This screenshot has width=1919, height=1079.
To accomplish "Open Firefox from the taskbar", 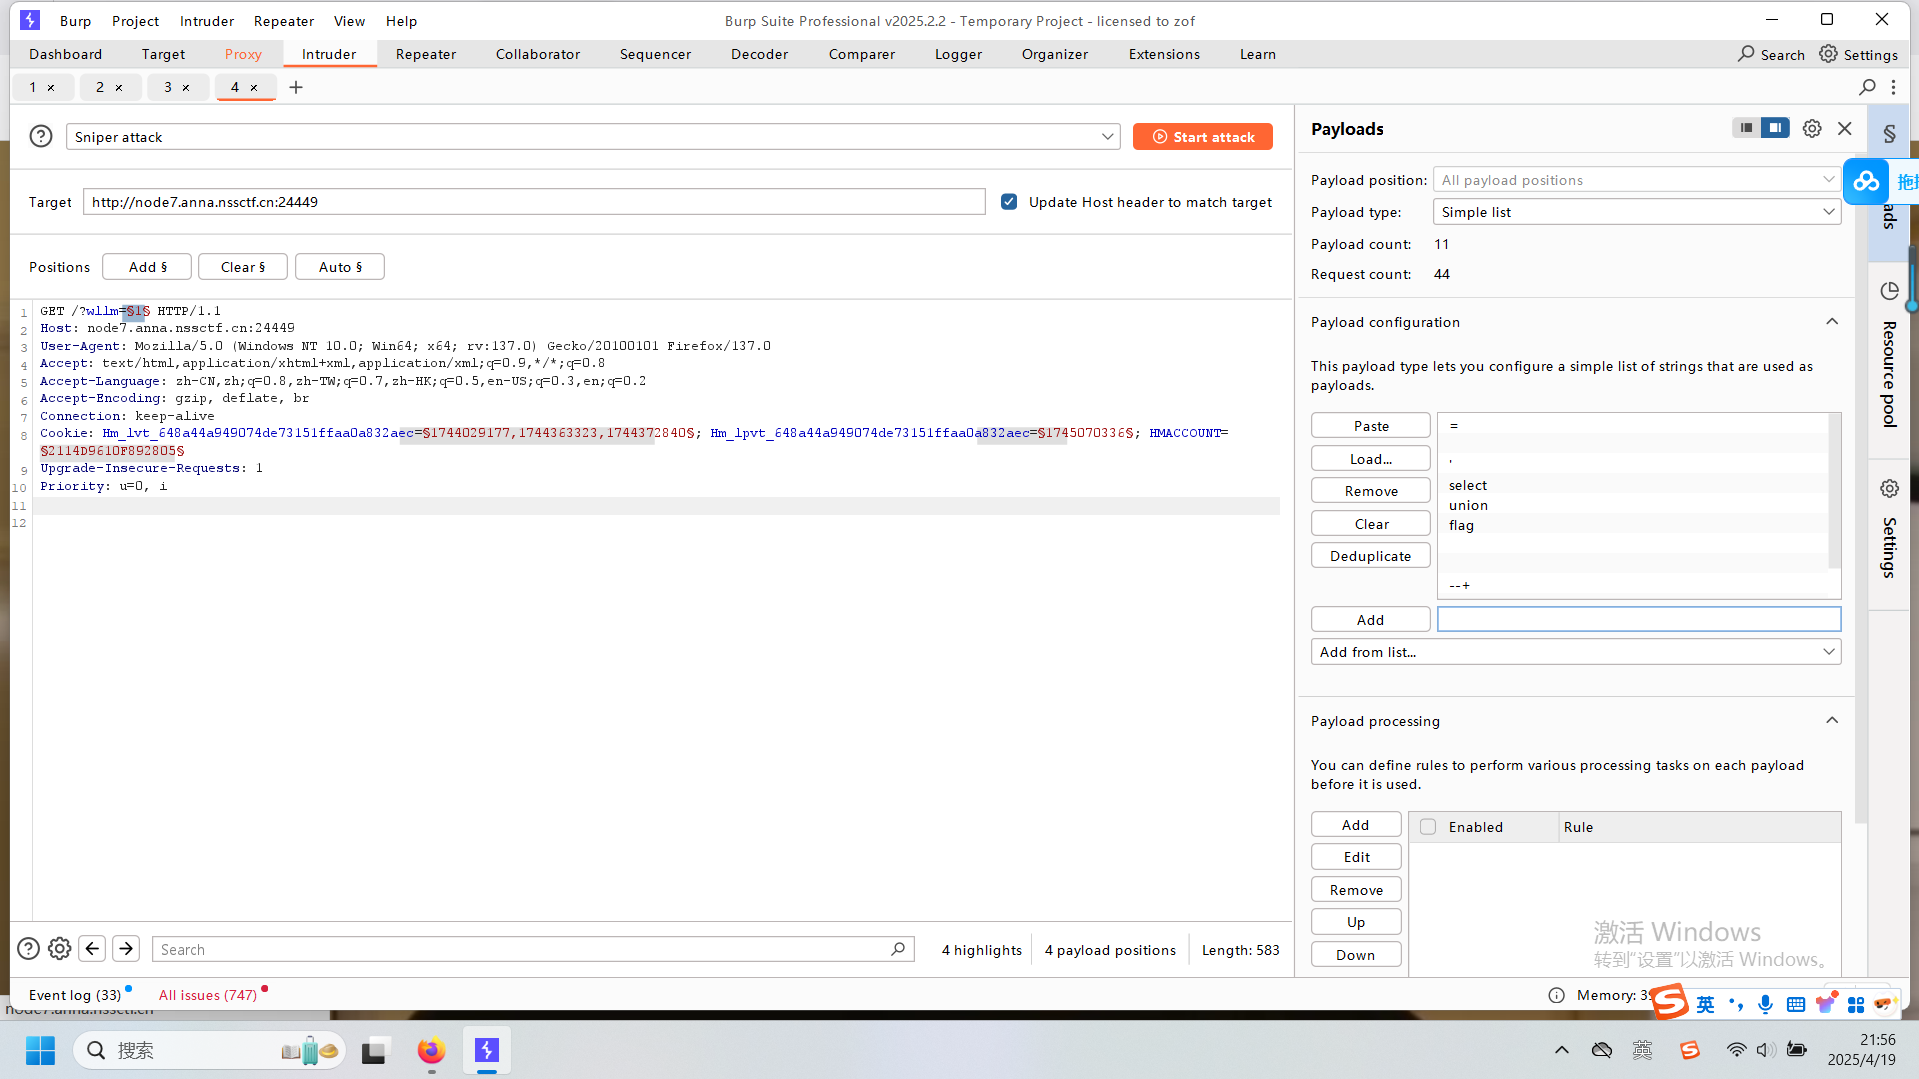I will (x=431, y=1051).
